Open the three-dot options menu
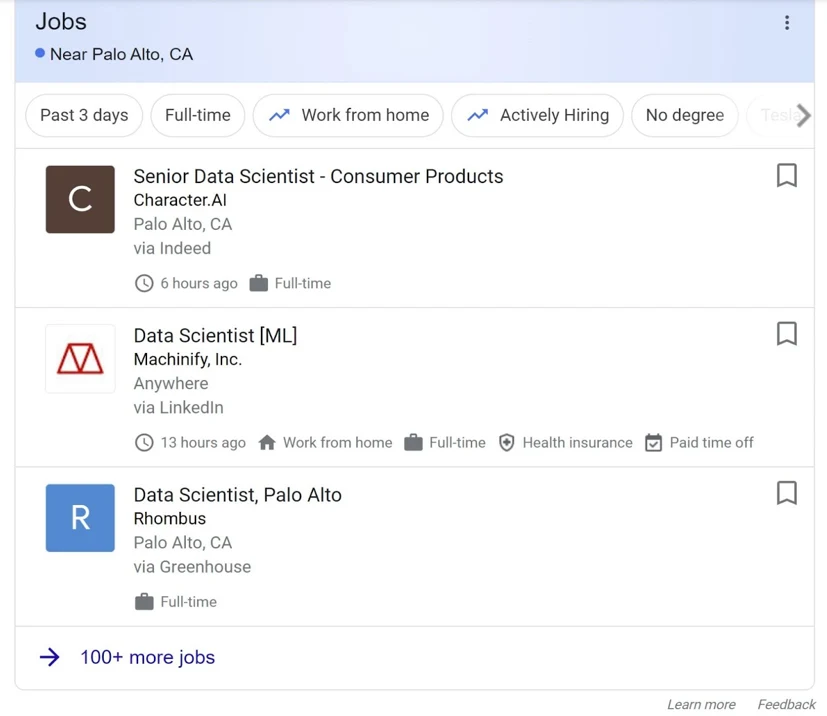827x716 pixels. point(787,22)
